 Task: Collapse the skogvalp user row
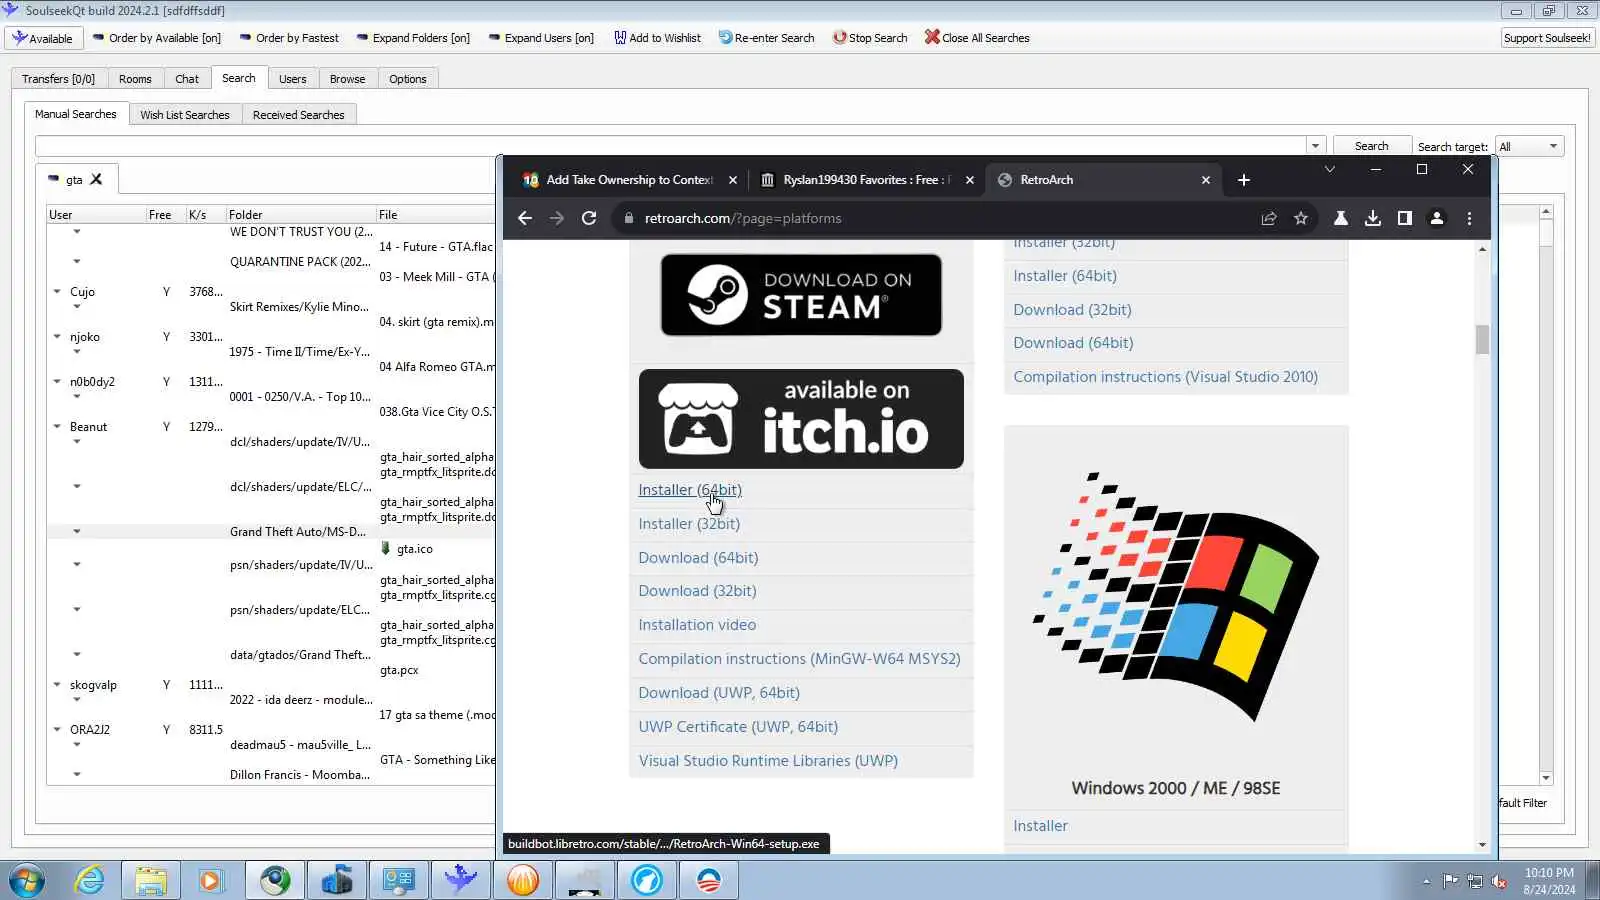click(x=57, y=685)
